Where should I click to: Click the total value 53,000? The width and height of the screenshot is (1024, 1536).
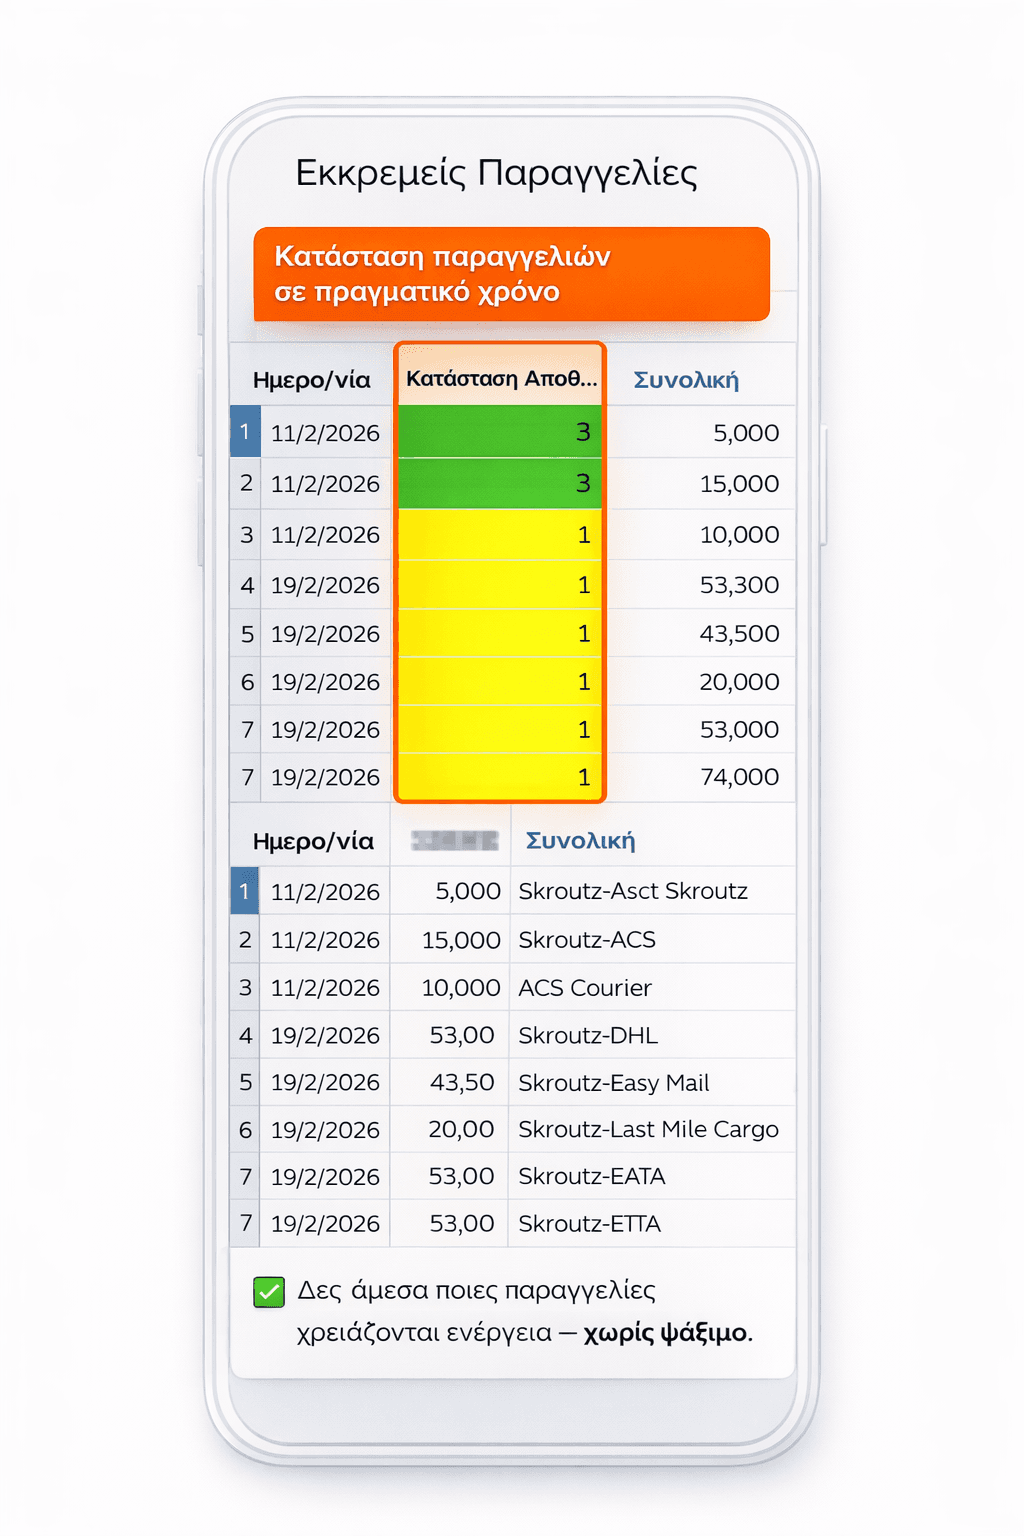point(739,729)
